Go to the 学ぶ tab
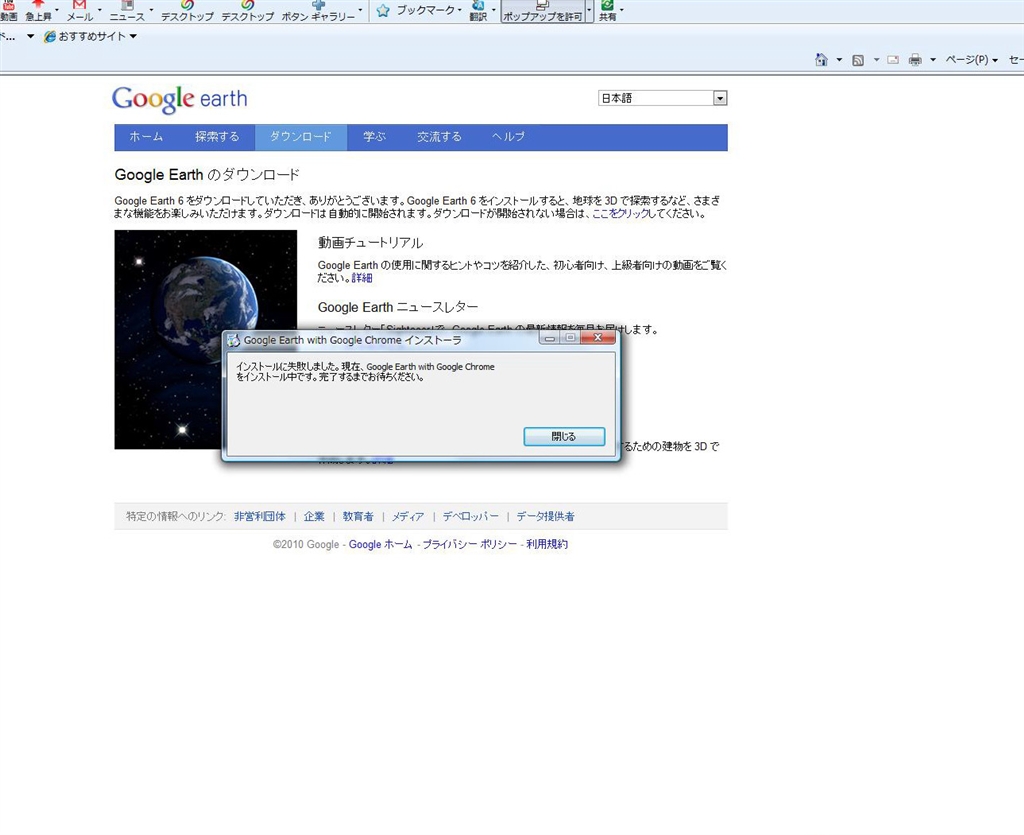The image size is (1024, 835). (375, 137)
